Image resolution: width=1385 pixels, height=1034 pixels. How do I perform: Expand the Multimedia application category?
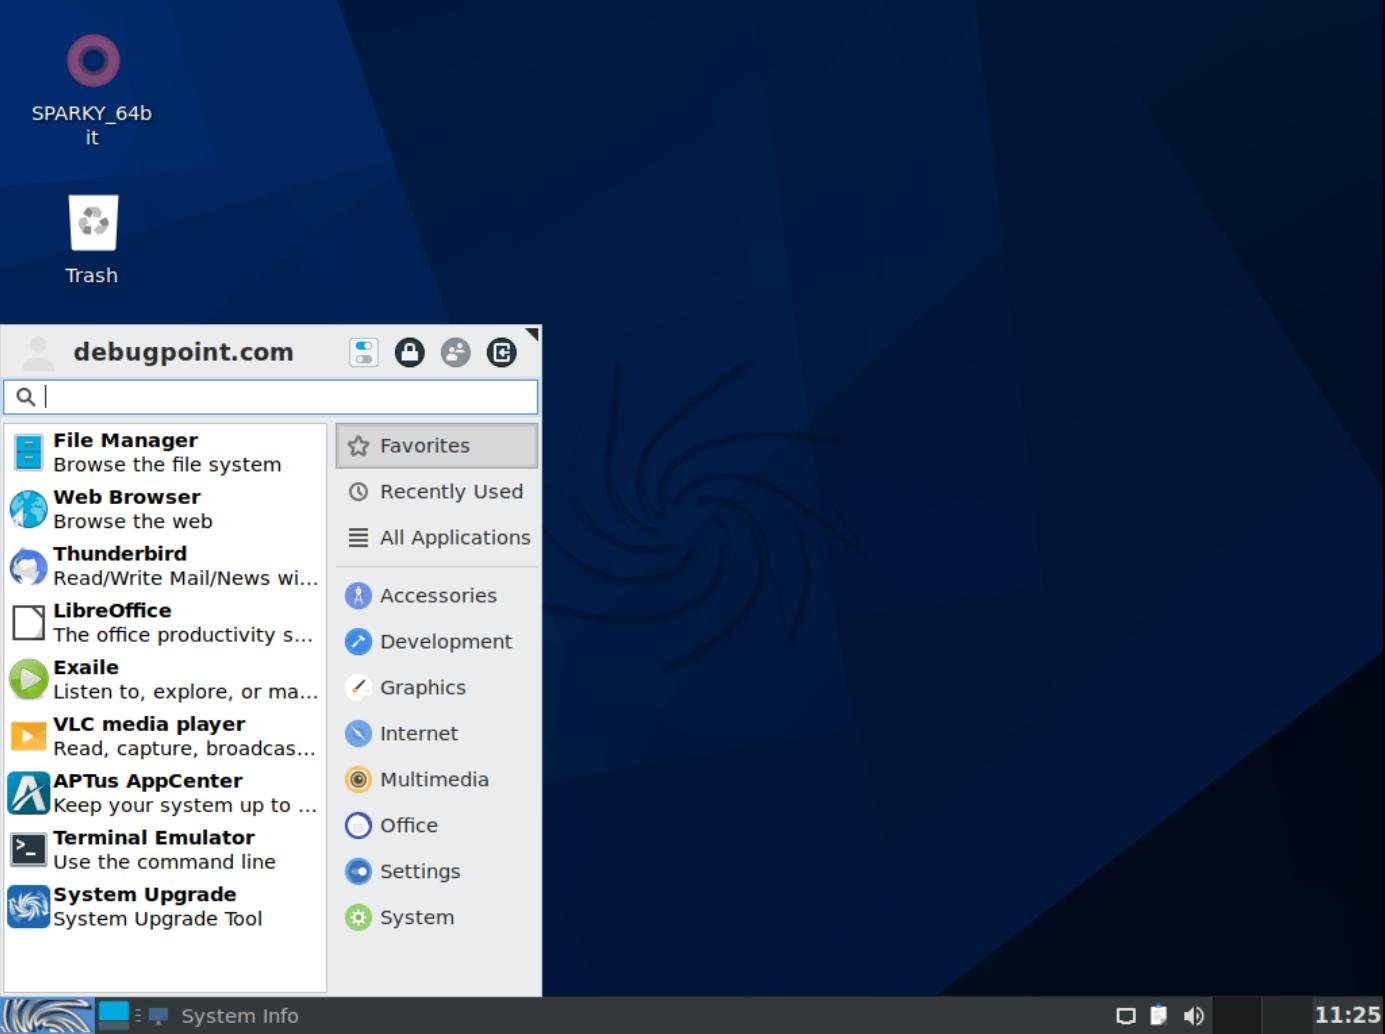click(434, 779)
